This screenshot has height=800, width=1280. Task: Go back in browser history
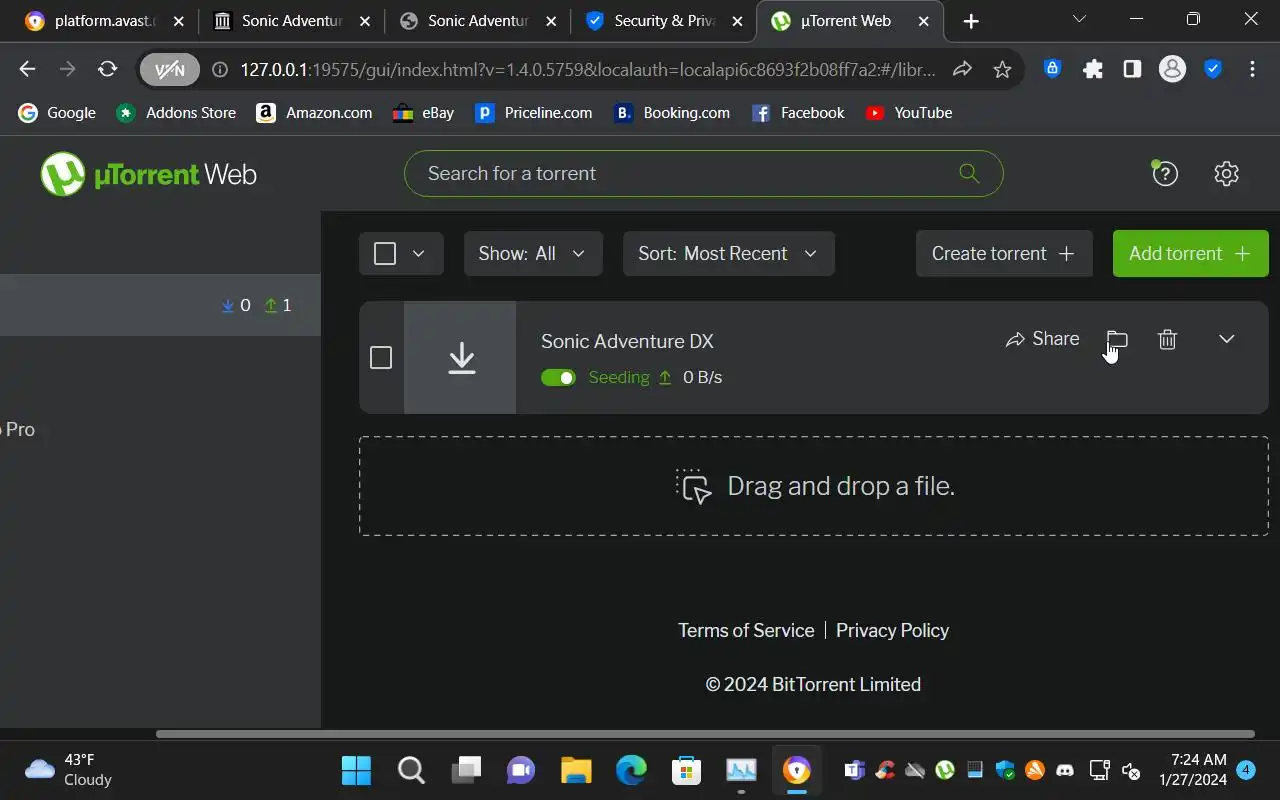(27, 69)
